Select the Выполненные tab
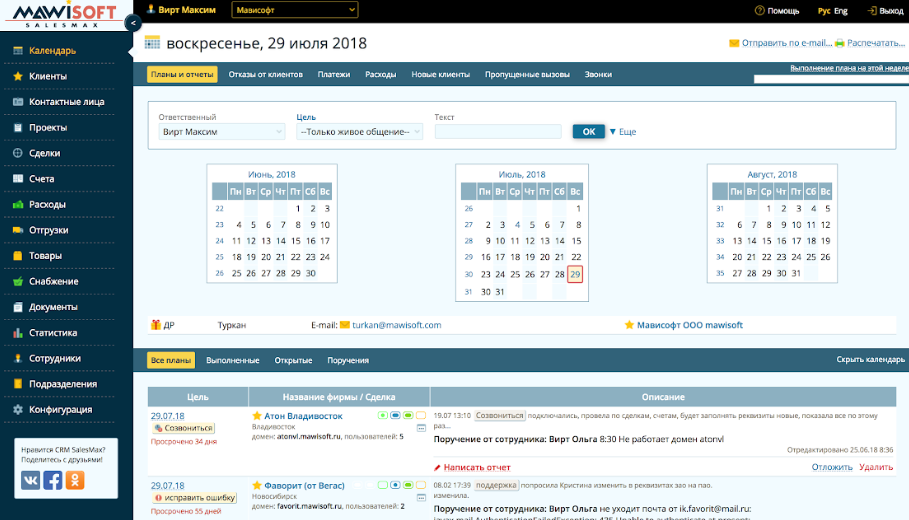This screenshot has height=520, width=909. [x=232, y=360]
